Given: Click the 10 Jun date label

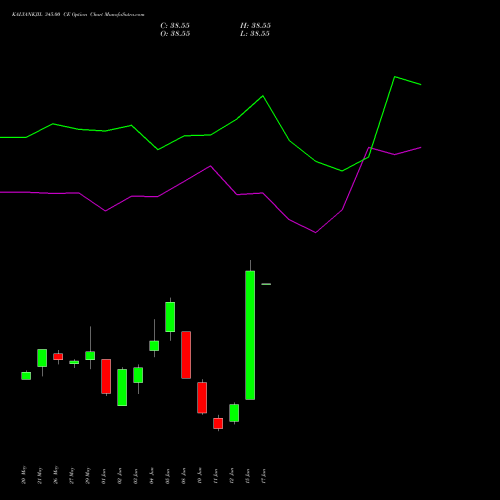Looking at the screenshot, I should point(200,476).
